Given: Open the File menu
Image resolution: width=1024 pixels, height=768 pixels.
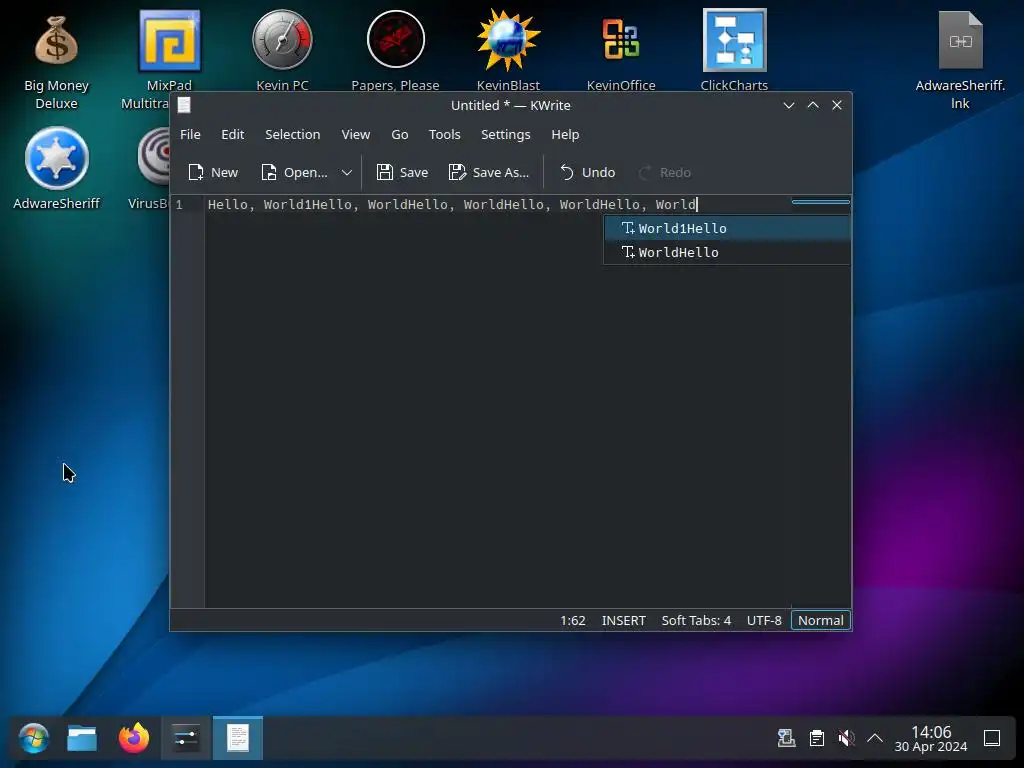Looking at the screenshot, I should (190, 135).
